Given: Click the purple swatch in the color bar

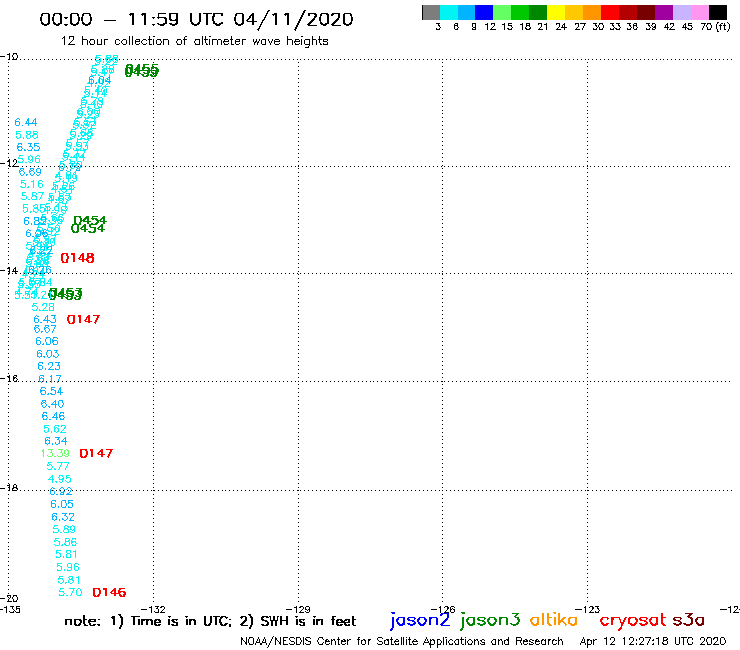Looking at the screenshot, I should [x=664, y=12].
